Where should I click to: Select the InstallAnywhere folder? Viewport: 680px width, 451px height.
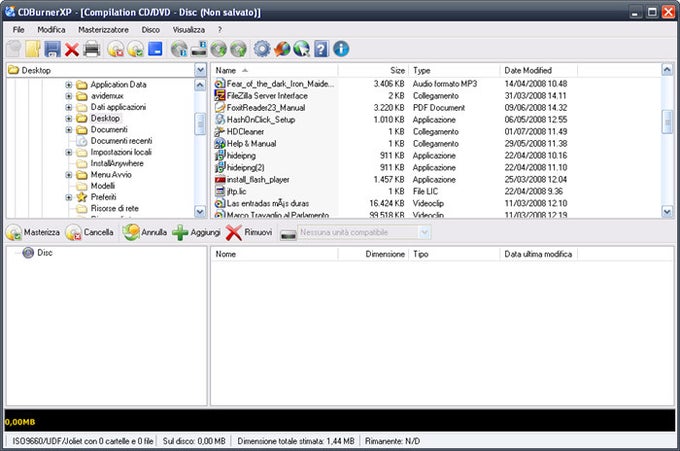tap(117, 163)
